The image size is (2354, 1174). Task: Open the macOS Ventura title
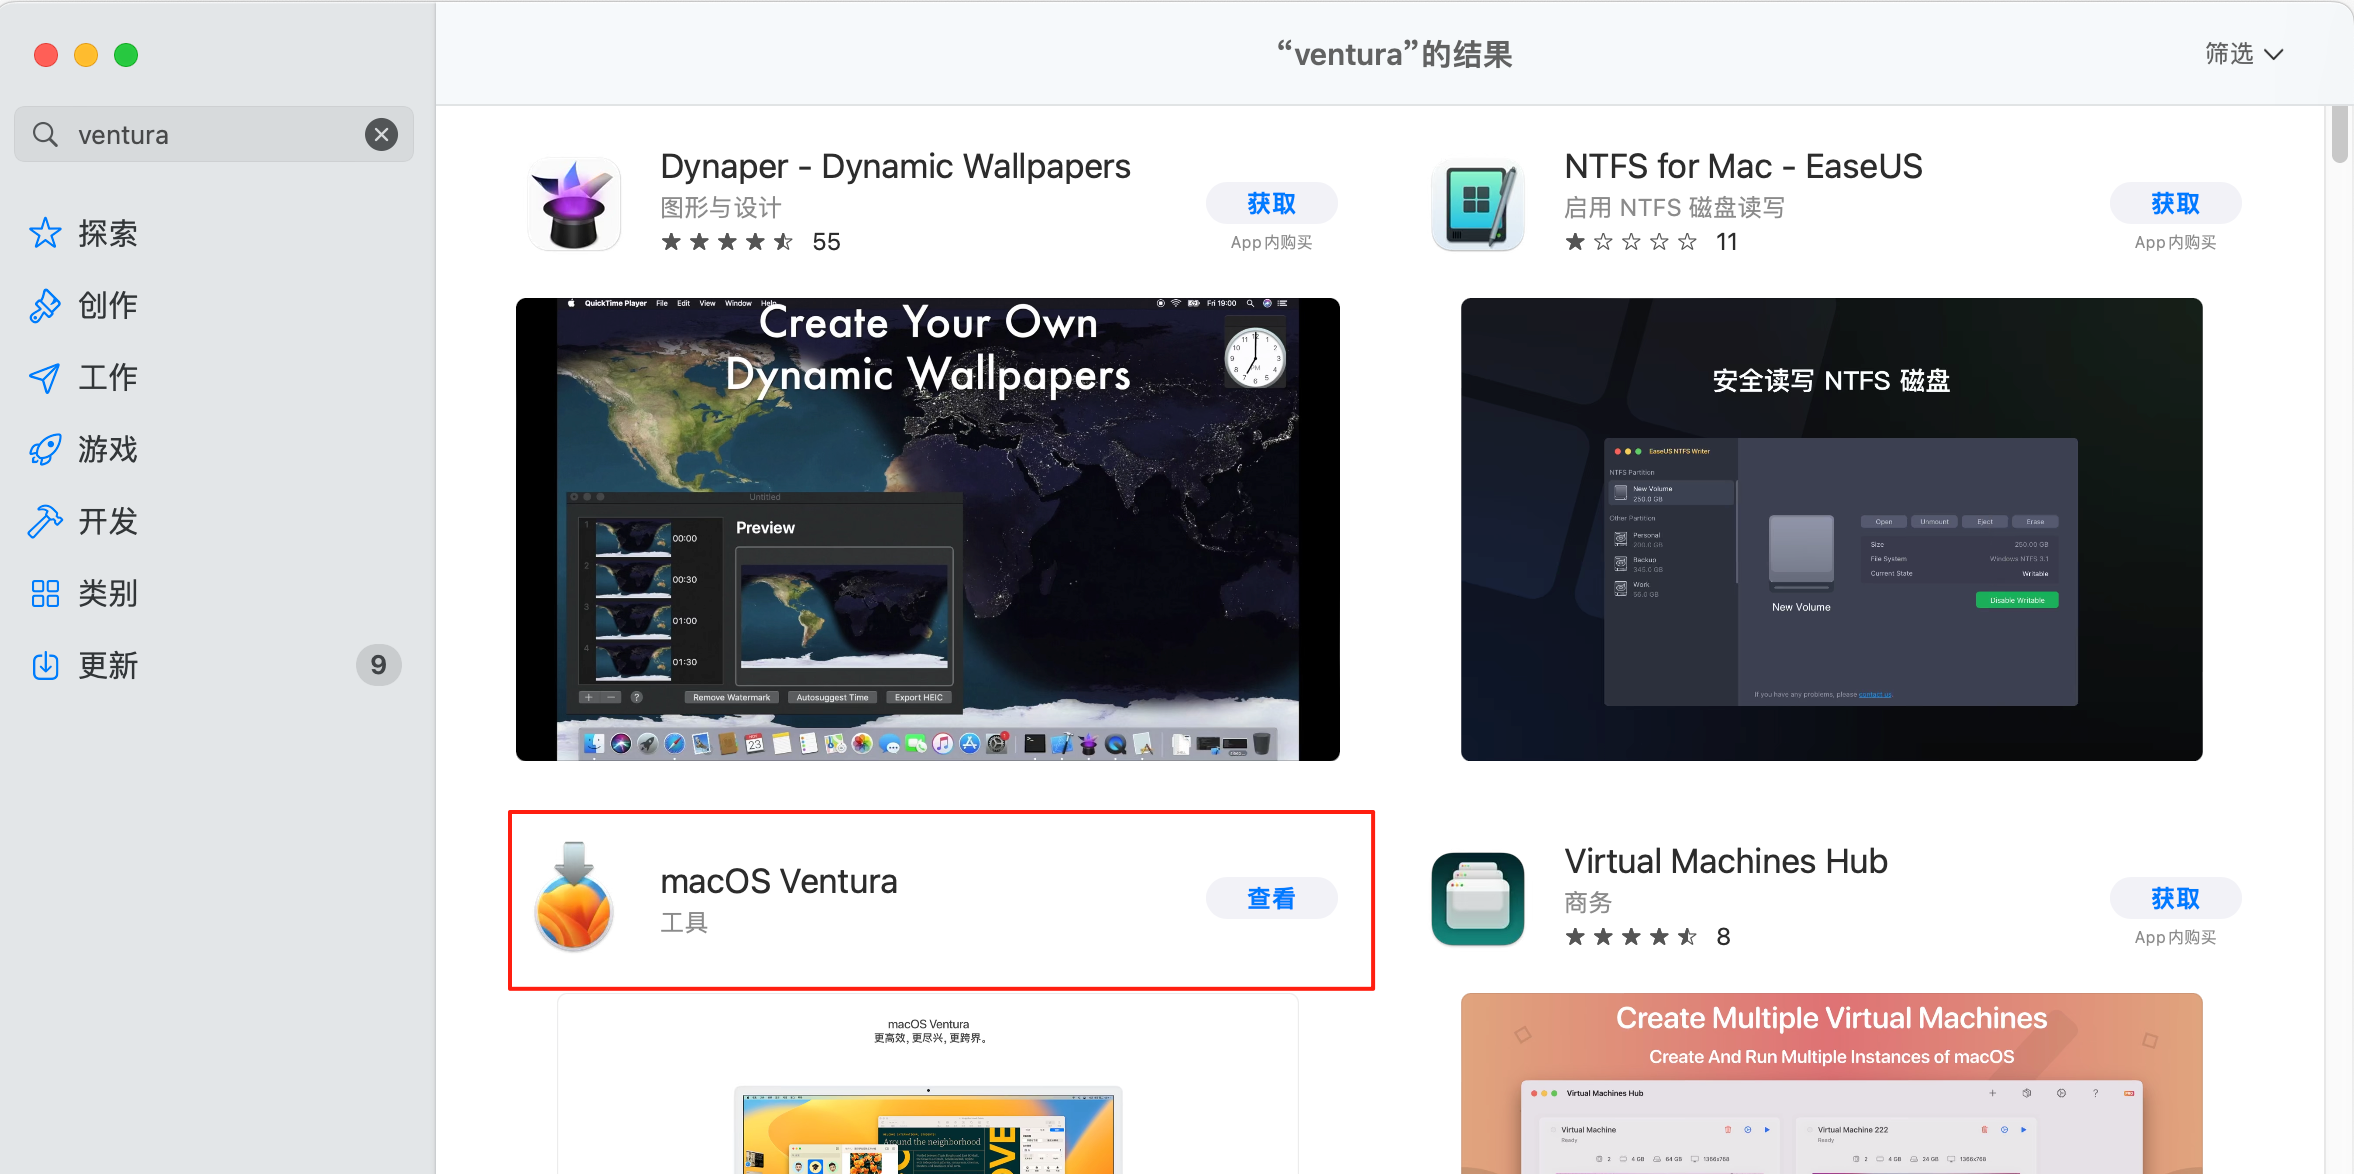click(x=779, y=881)
